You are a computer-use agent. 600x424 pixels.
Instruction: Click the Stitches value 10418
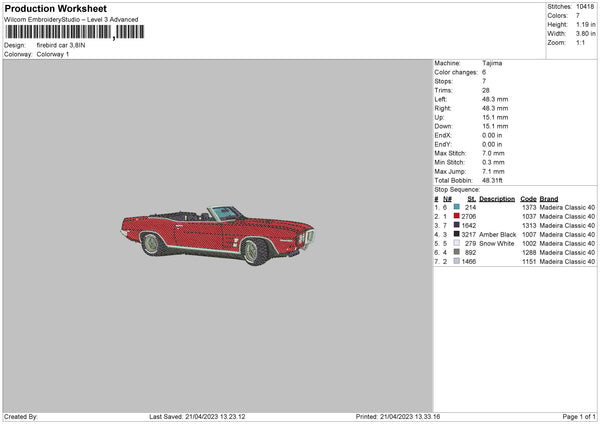tap(585, 7)
